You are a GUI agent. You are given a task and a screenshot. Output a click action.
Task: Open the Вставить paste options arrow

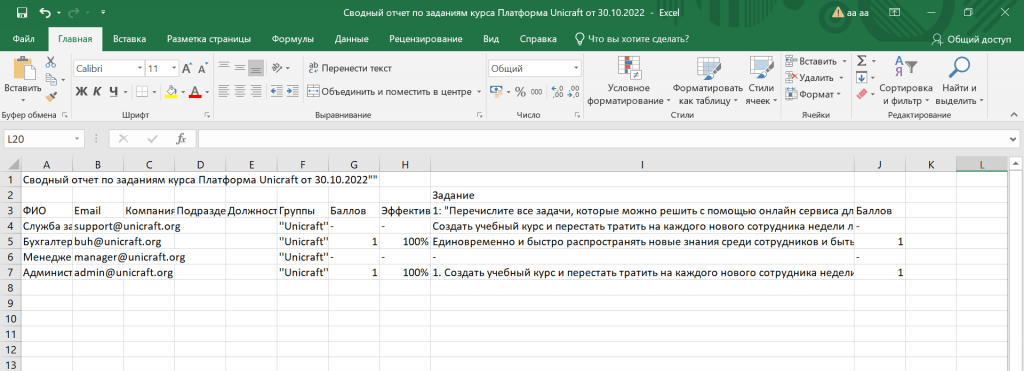[23, 100]
